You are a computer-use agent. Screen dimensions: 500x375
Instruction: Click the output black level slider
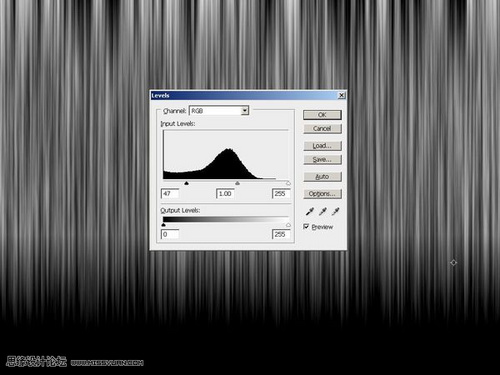click(x=163, y=225)
